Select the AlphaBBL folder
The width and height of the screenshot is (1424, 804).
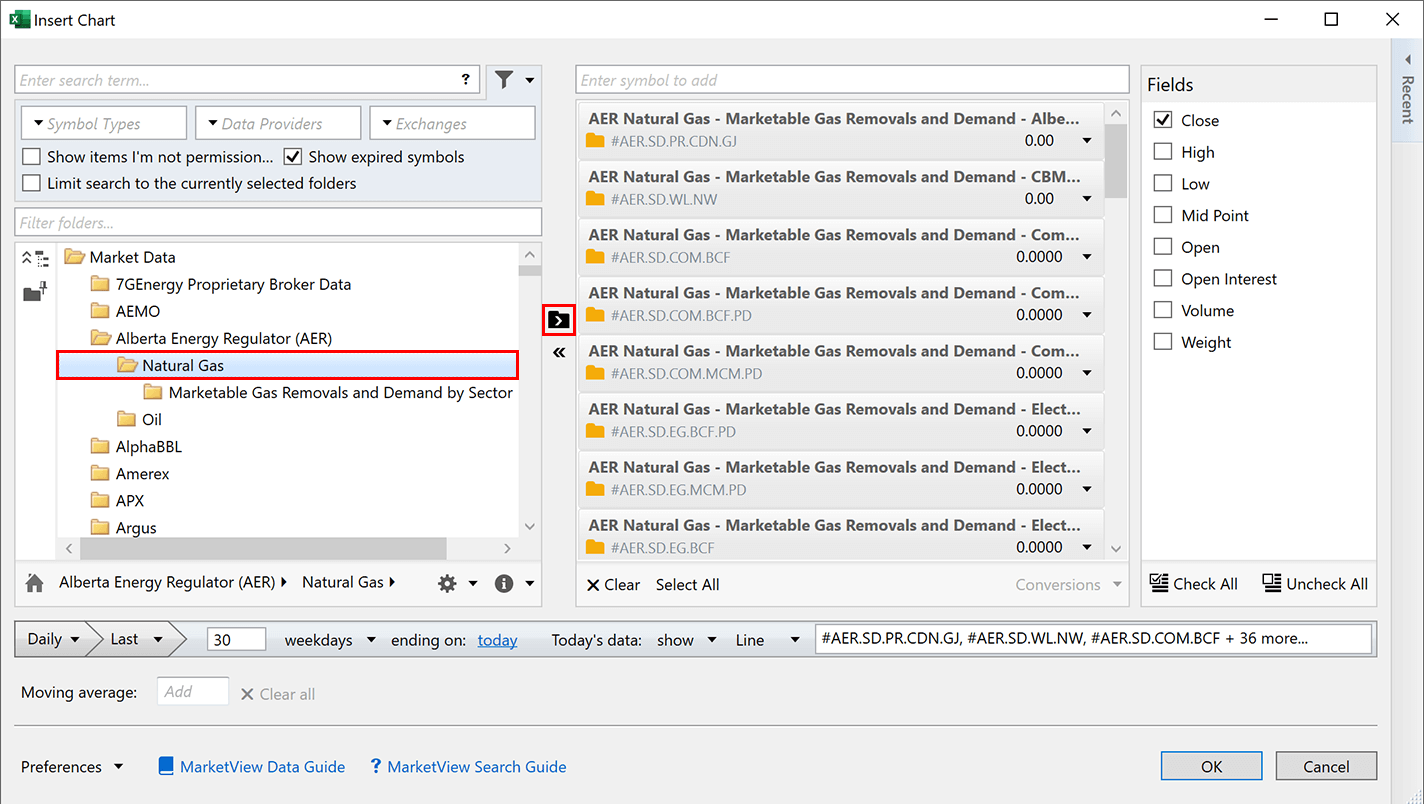click(149, 447)
